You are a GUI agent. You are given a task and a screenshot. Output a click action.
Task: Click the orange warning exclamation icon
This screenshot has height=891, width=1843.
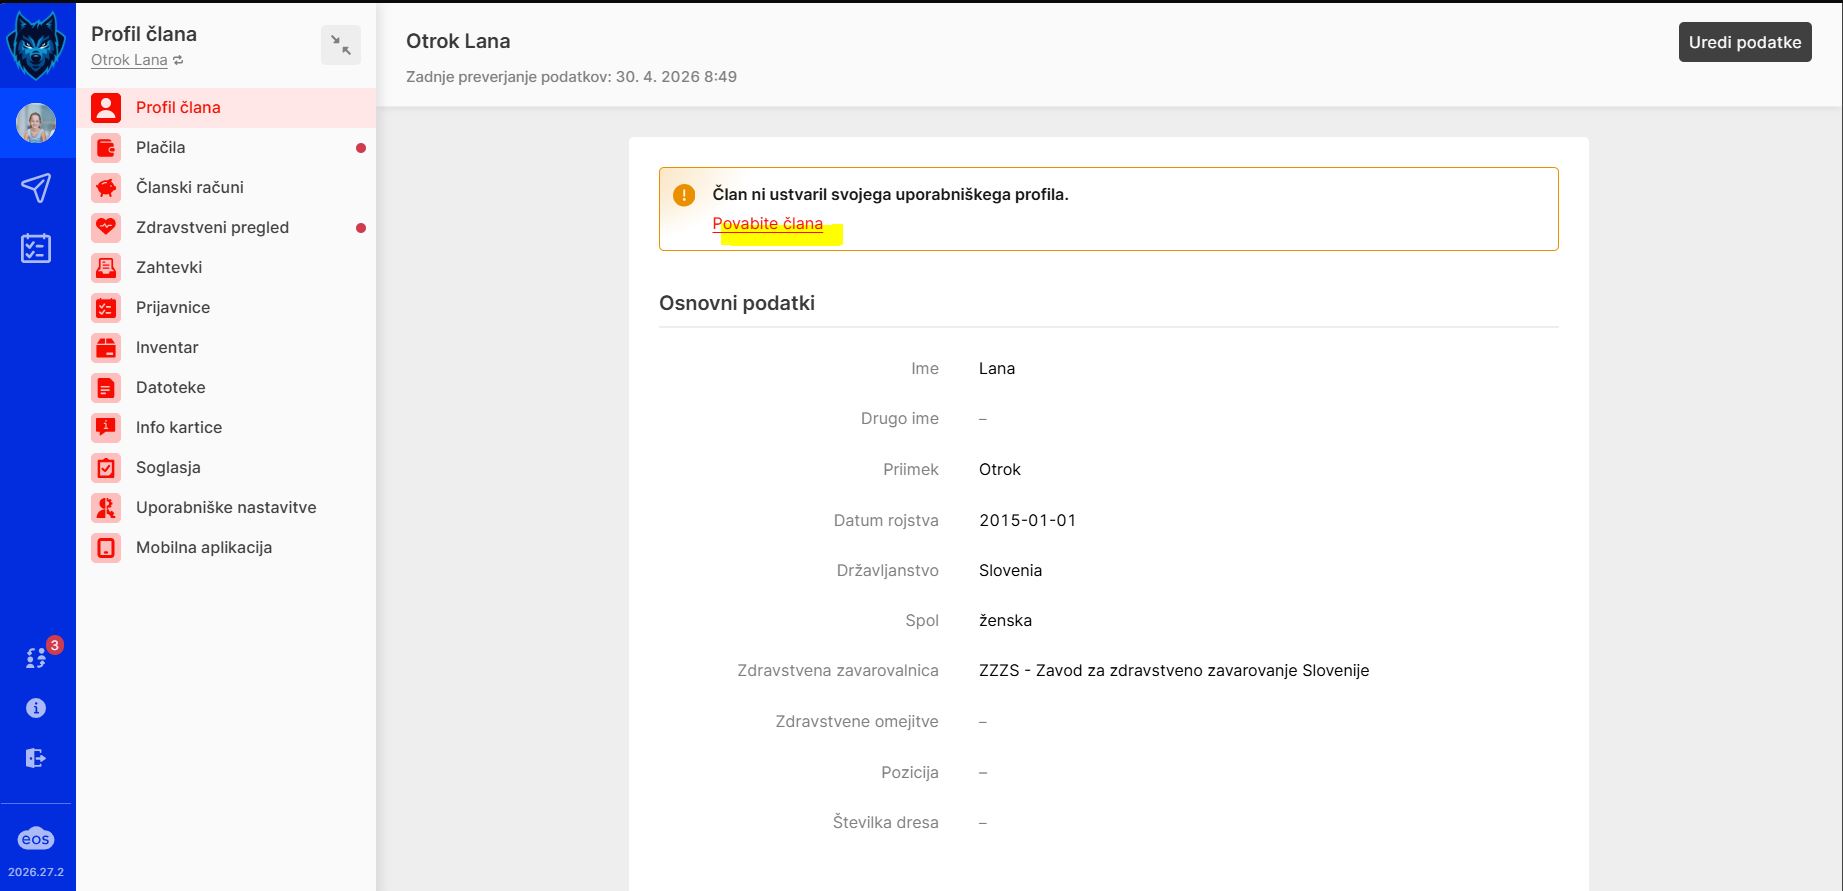[684, 195]
